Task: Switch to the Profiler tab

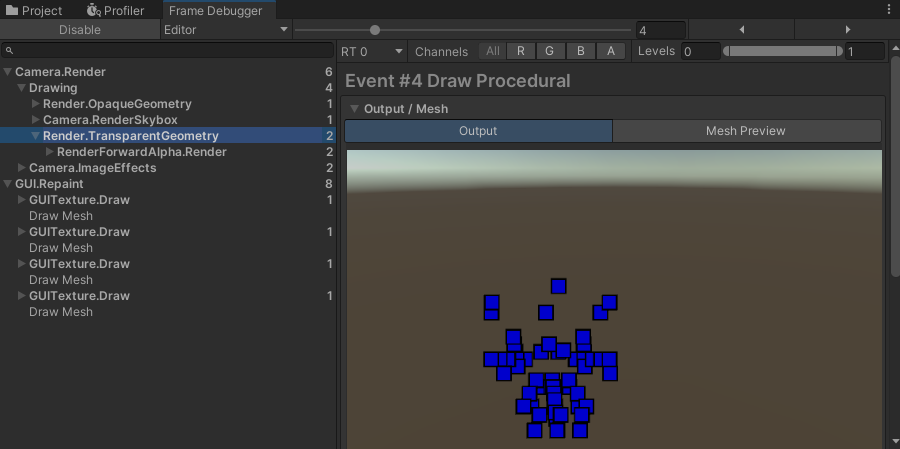Action: coord(115,10)
